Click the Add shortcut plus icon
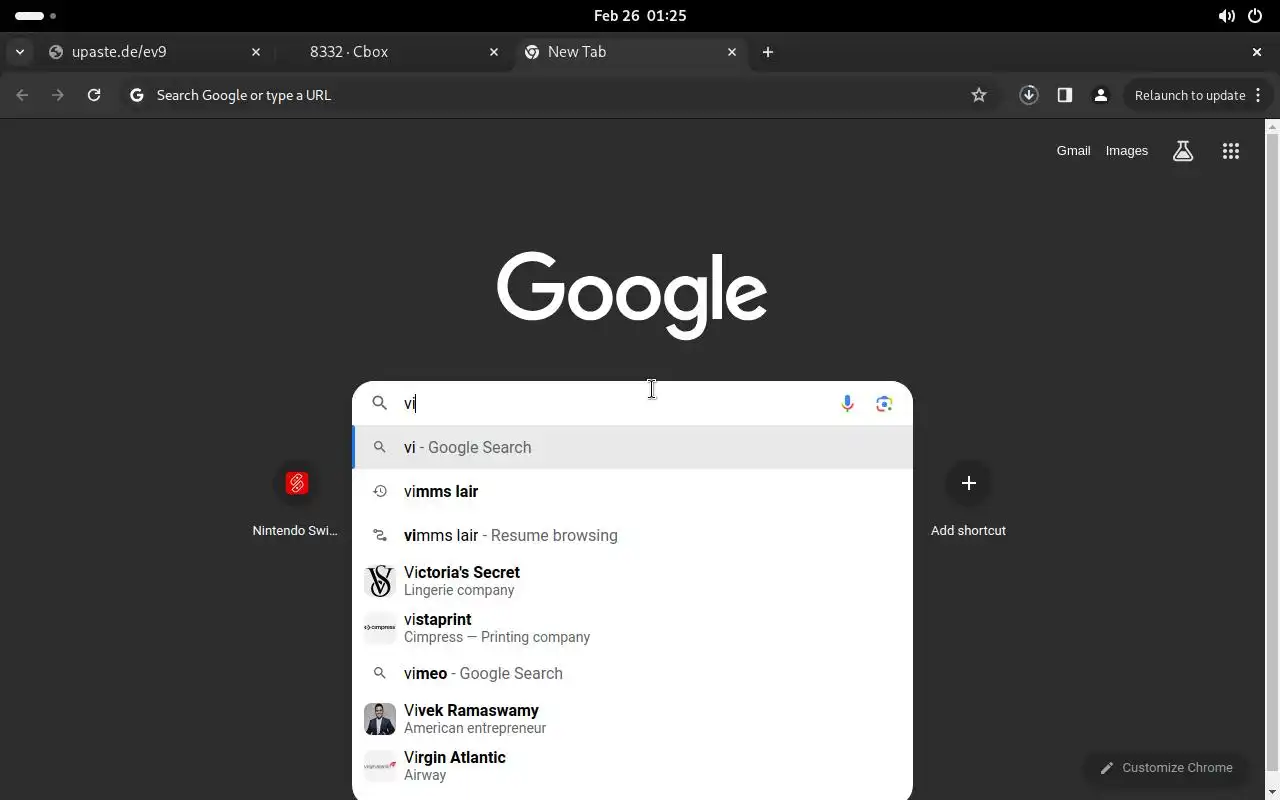 [968, 484]
